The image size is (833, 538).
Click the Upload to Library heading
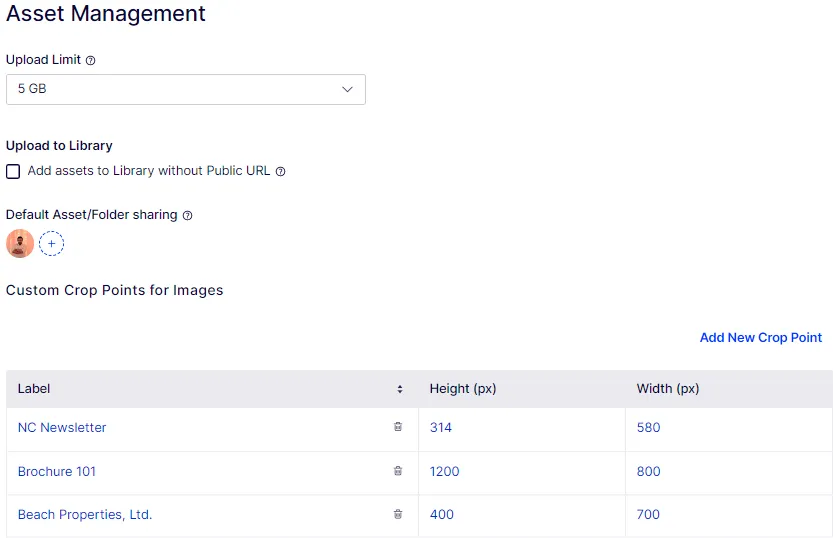coord(59,146)
